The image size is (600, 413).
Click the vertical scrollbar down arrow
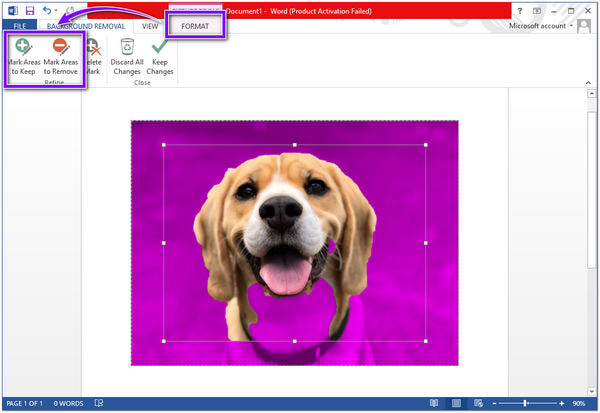tap(592, 391)
